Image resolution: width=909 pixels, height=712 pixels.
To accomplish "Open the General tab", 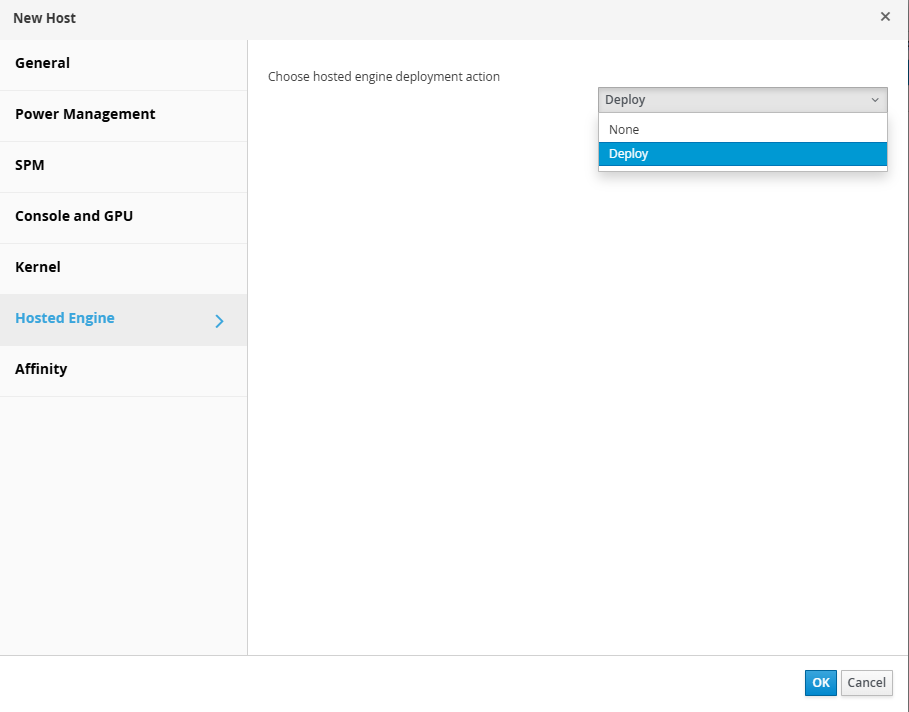I will coord(43,63).
